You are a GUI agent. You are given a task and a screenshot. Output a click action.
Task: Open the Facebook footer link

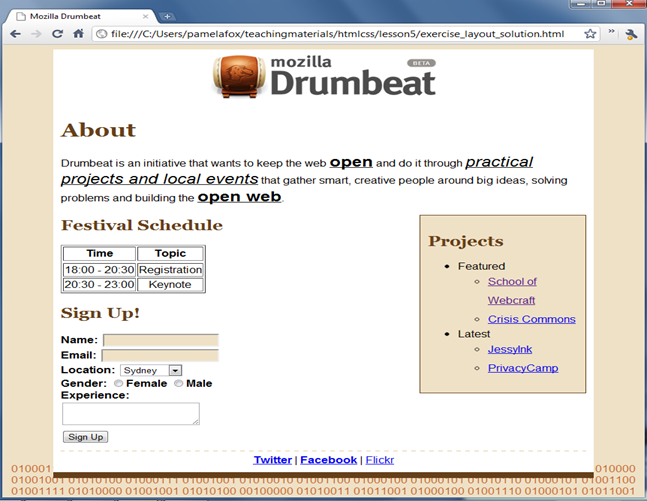328,460
